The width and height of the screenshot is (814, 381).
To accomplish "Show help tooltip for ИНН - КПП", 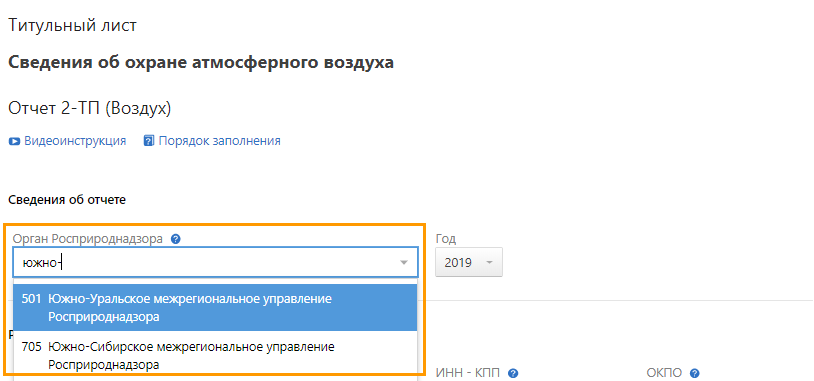I will (513, 373).
